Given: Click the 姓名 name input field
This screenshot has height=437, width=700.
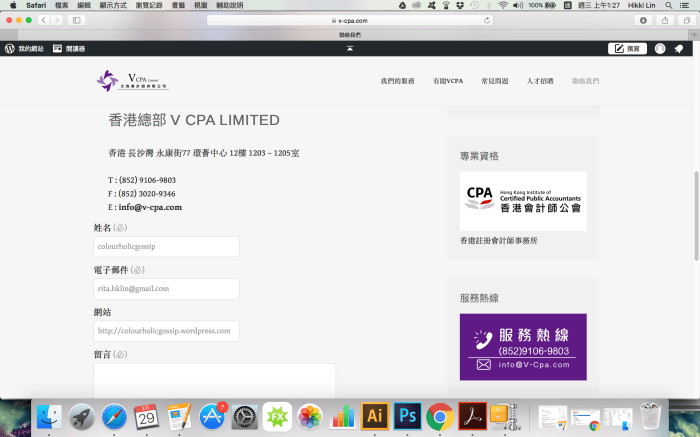Looking at the screenshot, I should pyautogui.click(x=166, y=246).
